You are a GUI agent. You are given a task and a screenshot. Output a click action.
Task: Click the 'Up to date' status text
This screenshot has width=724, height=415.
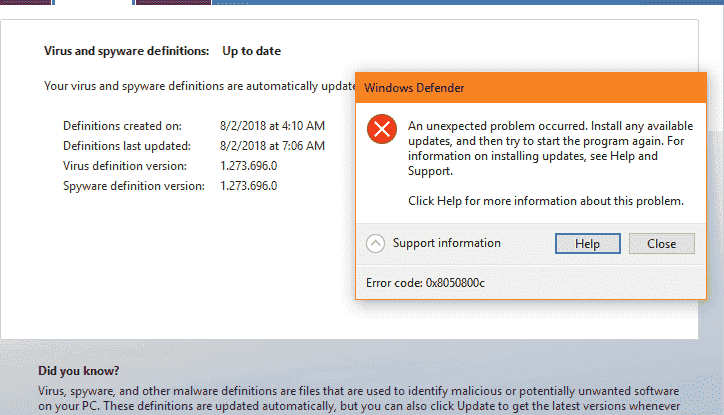252,51
